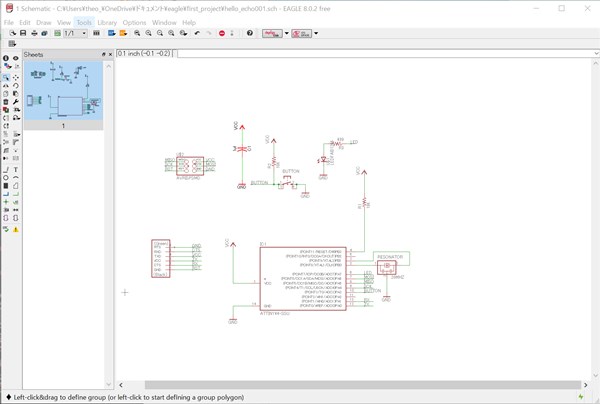
Task: Run ERC check icon
Action: click(6, 229)
